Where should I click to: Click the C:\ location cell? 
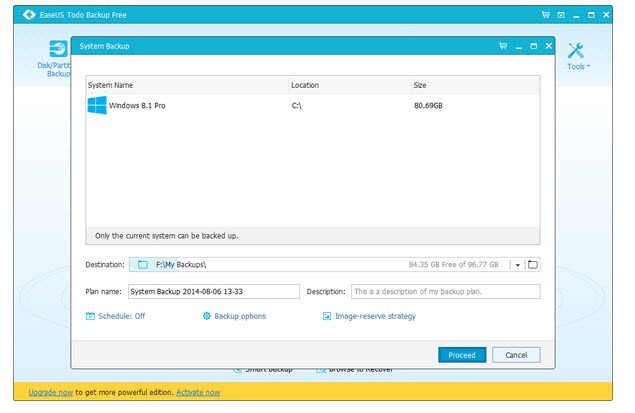click(296, 106)
